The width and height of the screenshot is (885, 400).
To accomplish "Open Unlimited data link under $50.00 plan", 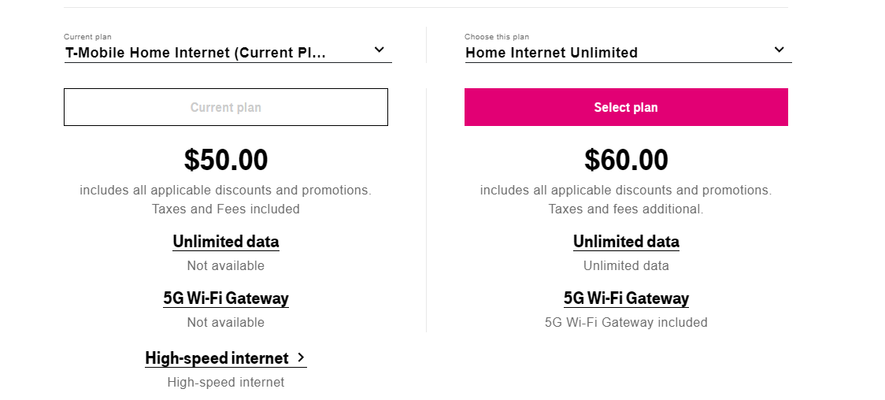I will coord(226,242).
